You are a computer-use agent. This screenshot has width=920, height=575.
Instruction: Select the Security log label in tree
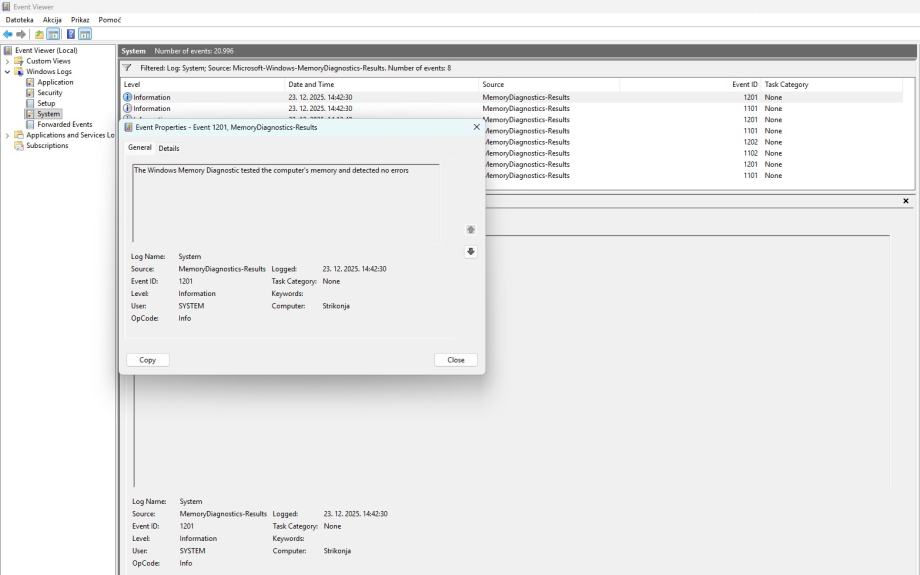pos(50,93)
